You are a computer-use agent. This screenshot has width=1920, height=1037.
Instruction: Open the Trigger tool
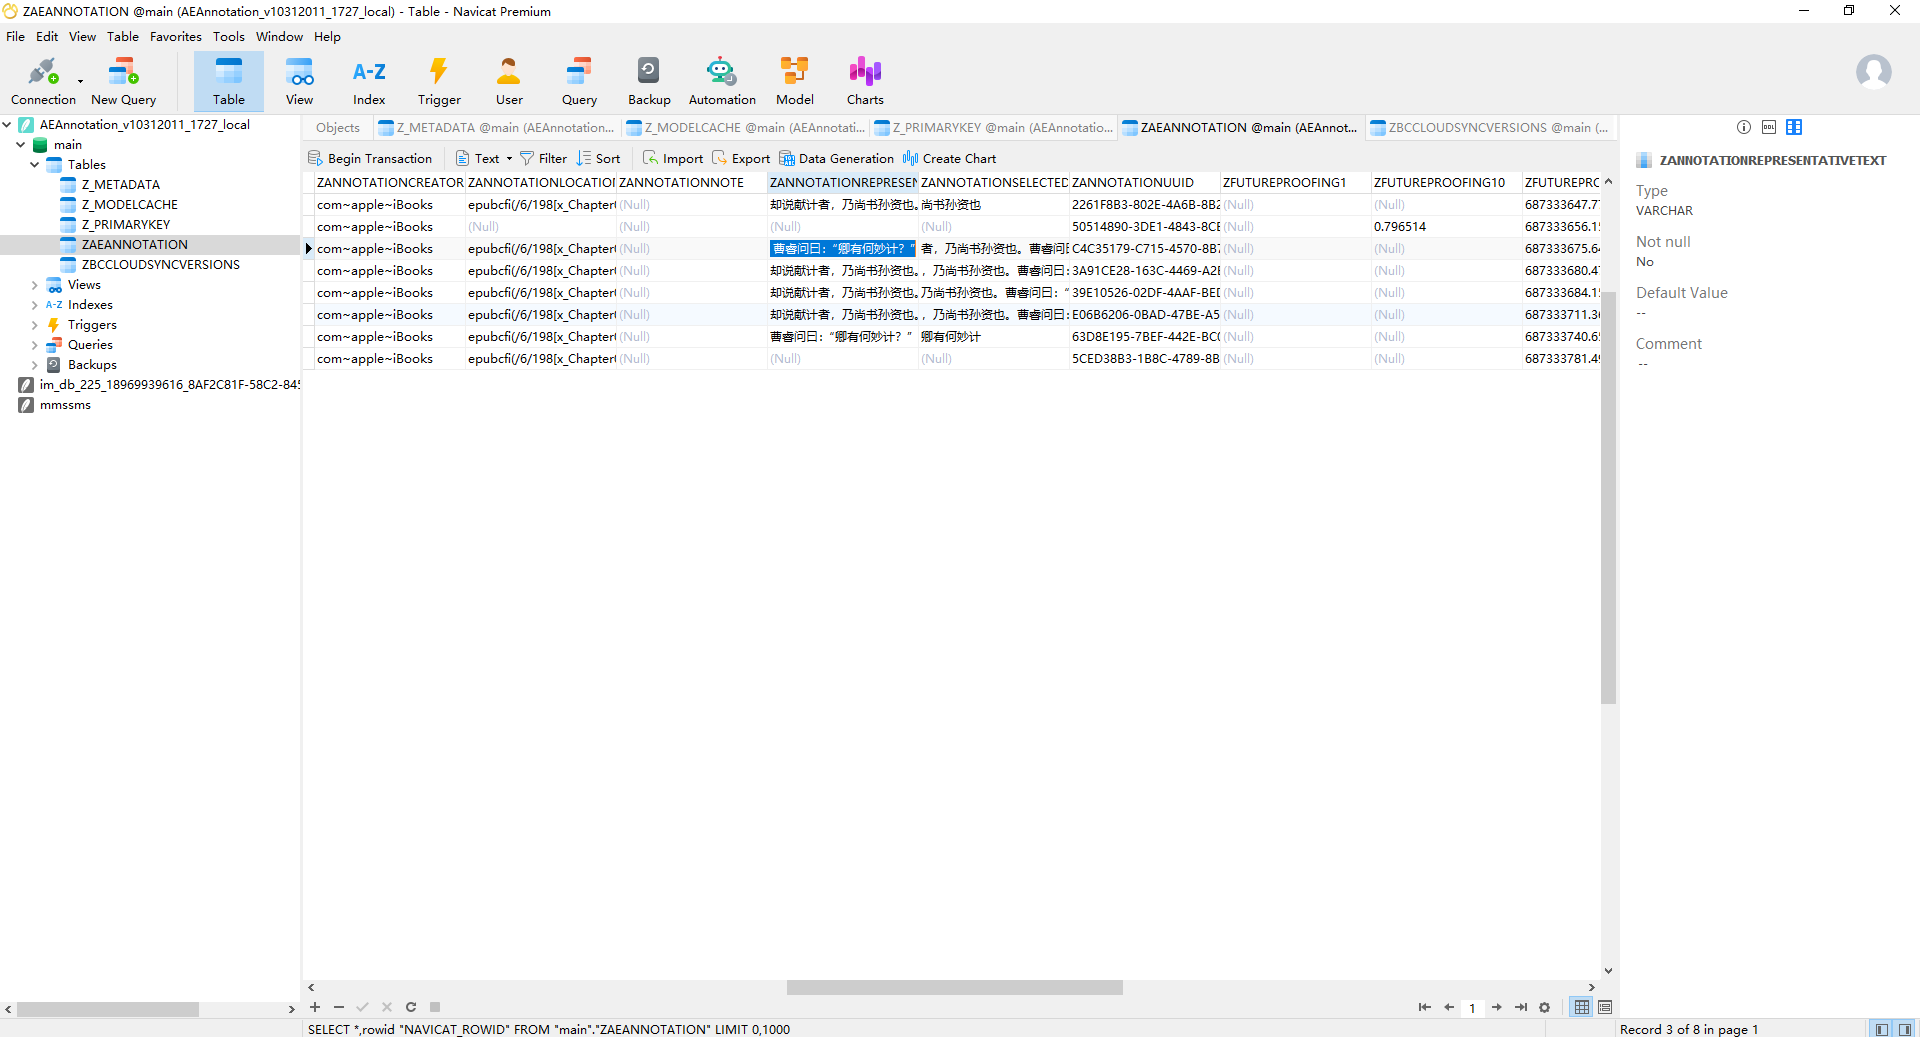coord(439,81)
